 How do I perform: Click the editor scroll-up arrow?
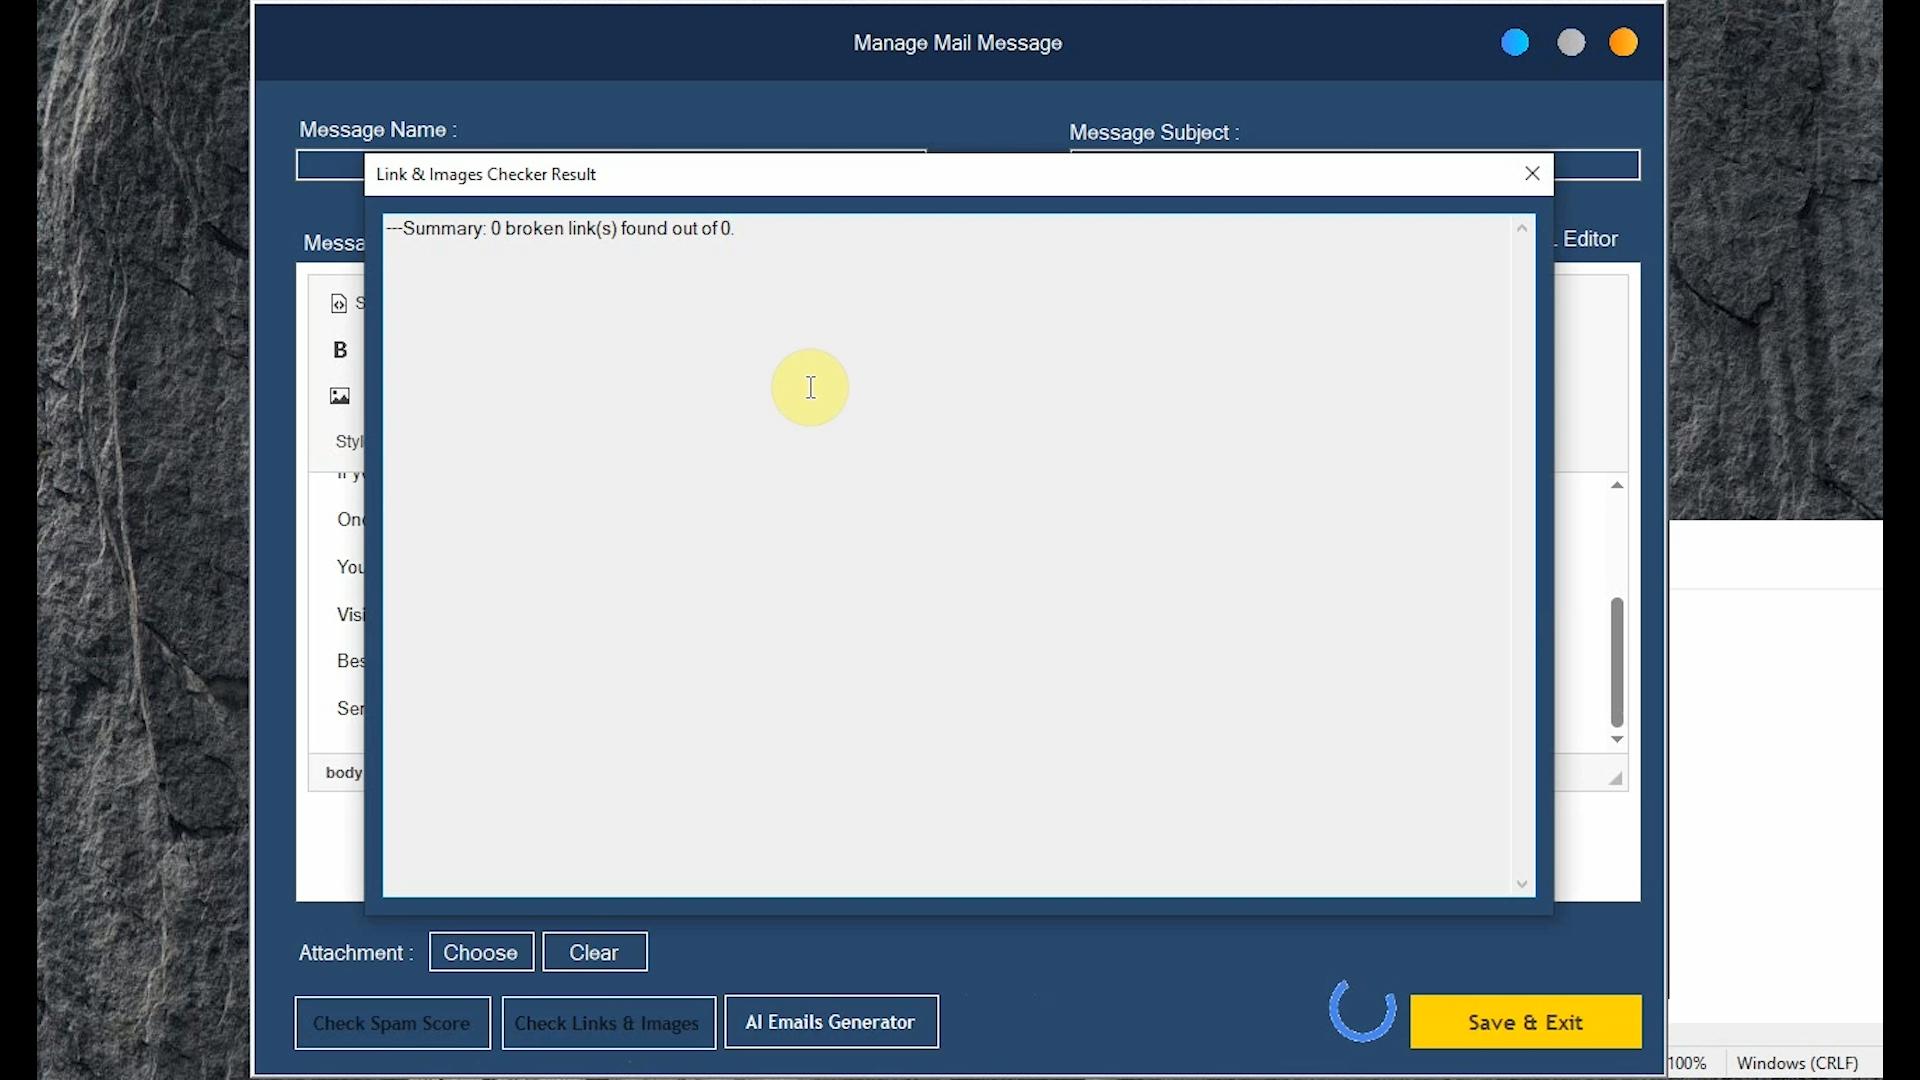click(x=1617, y=486)
